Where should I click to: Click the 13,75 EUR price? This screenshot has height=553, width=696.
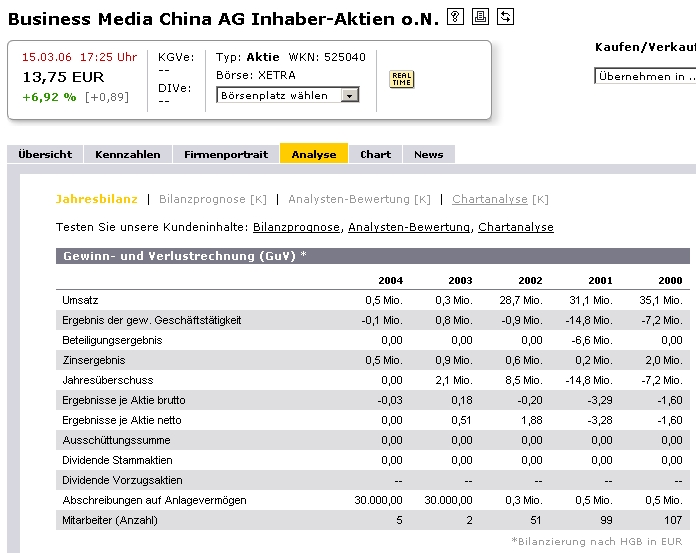63,77
